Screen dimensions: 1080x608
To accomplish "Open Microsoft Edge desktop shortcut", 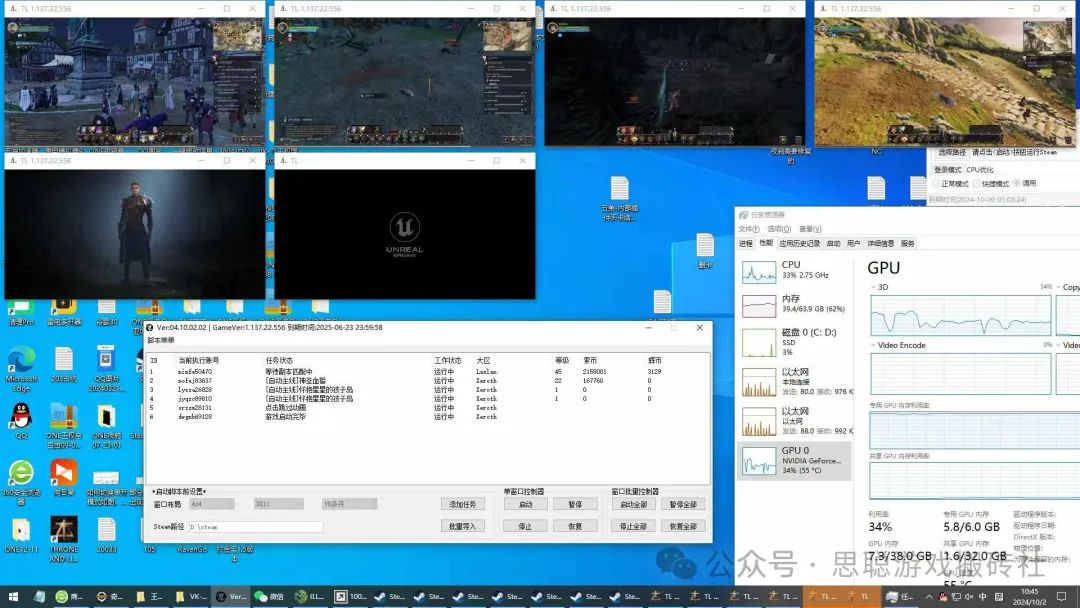I will click(21, 361).
